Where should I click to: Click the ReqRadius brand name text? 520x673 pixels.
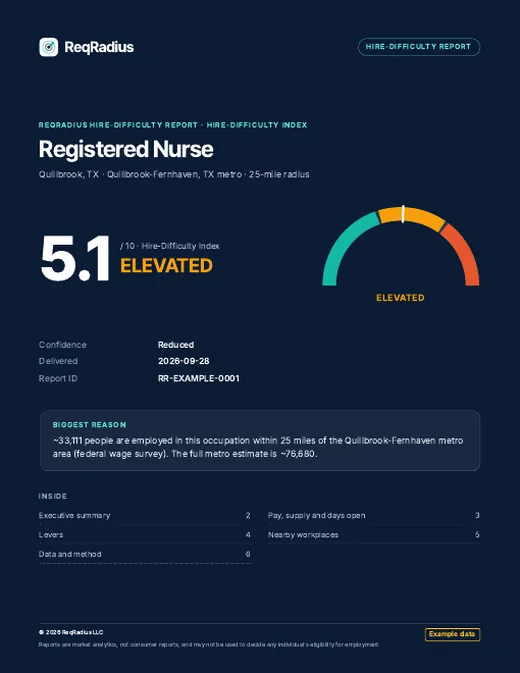pos(99,47)
